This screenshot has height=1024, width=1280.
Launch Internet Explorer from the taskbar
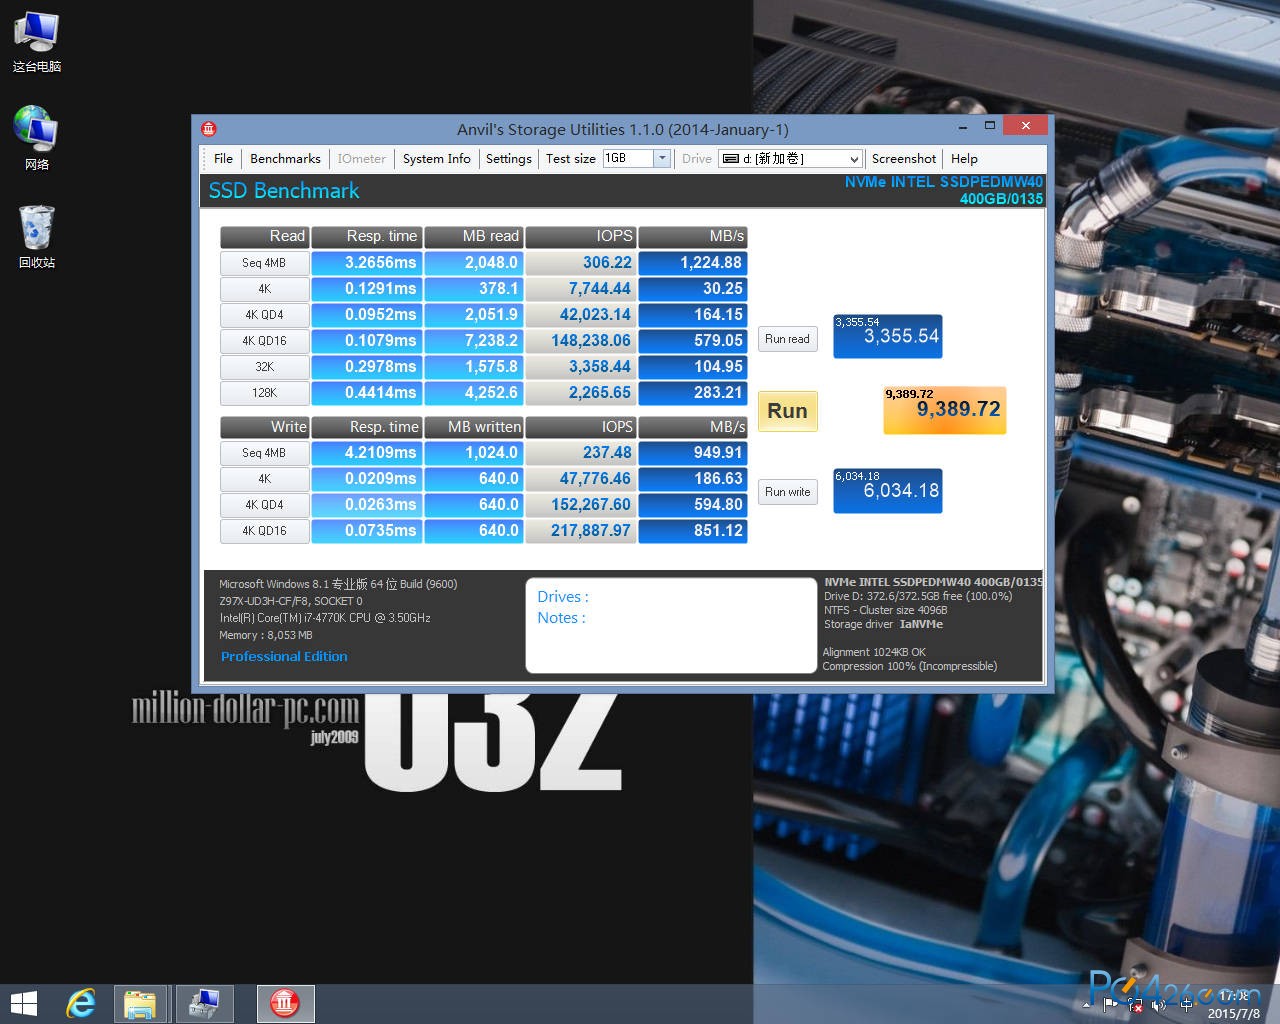[x=81, y=1003]
